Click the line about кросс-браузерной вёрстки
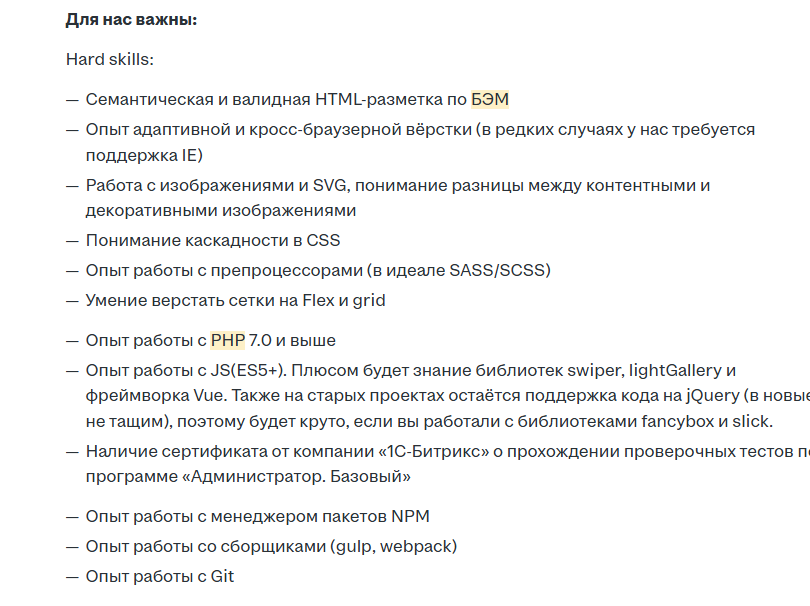This screenshot has width=810, height=606. tap(420, 130)
